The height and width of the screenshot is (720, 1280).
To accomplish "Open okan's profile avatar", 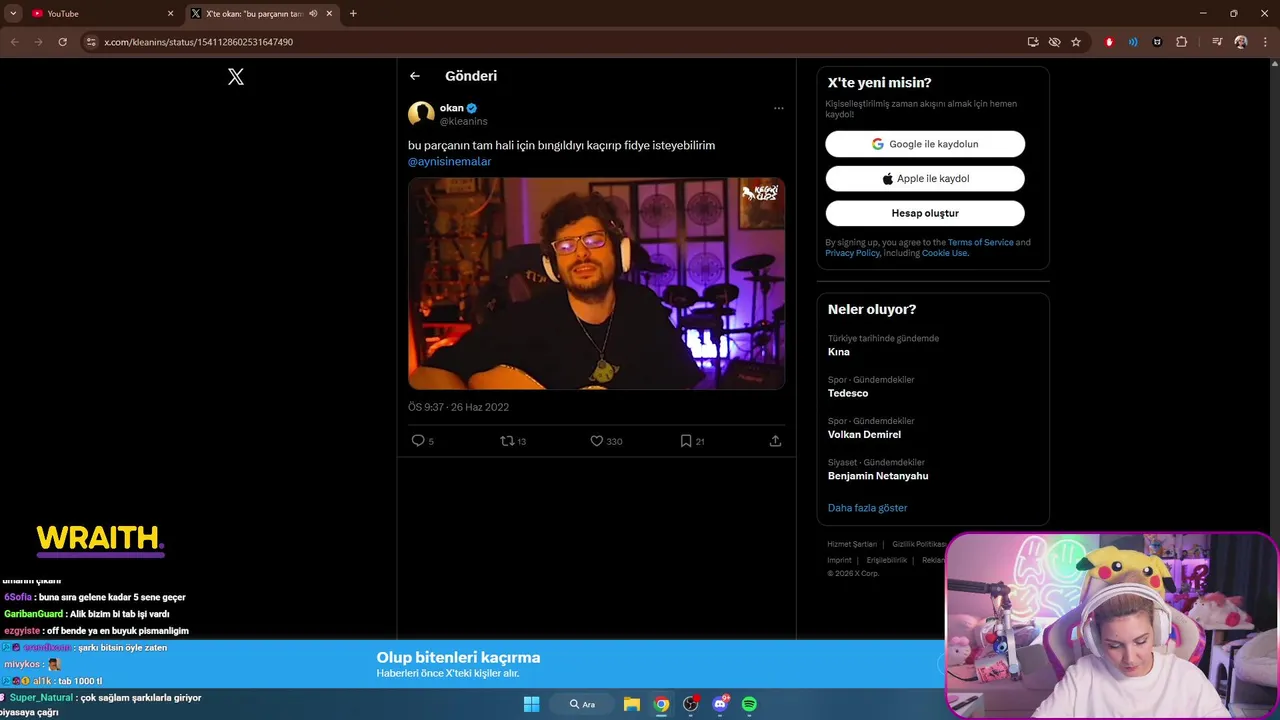I will 421,114.
